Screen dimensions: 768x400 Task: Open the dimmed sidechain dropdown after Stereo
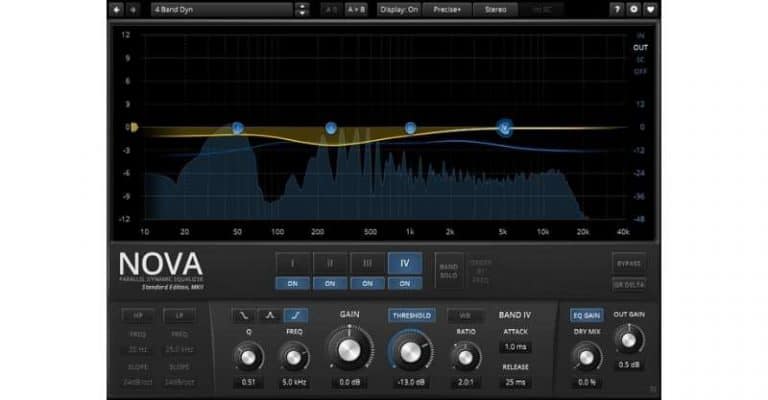point(541,9)
